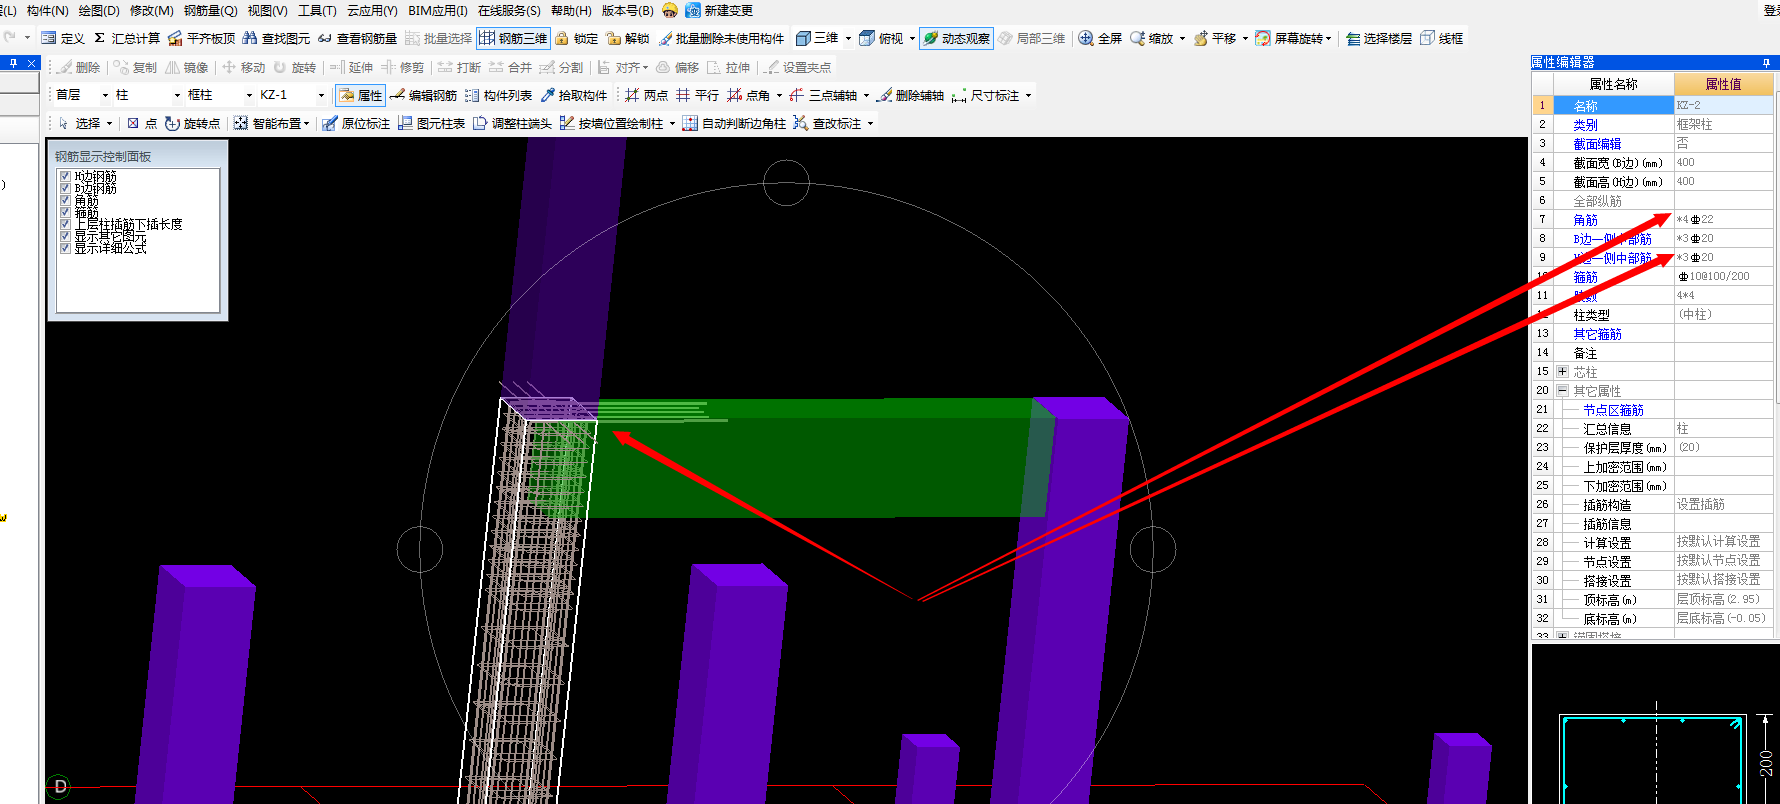This screenshot has width=1780, height=804.
Task: Click 调整柱端头 adjust column end
Action: tap(512, 123)
